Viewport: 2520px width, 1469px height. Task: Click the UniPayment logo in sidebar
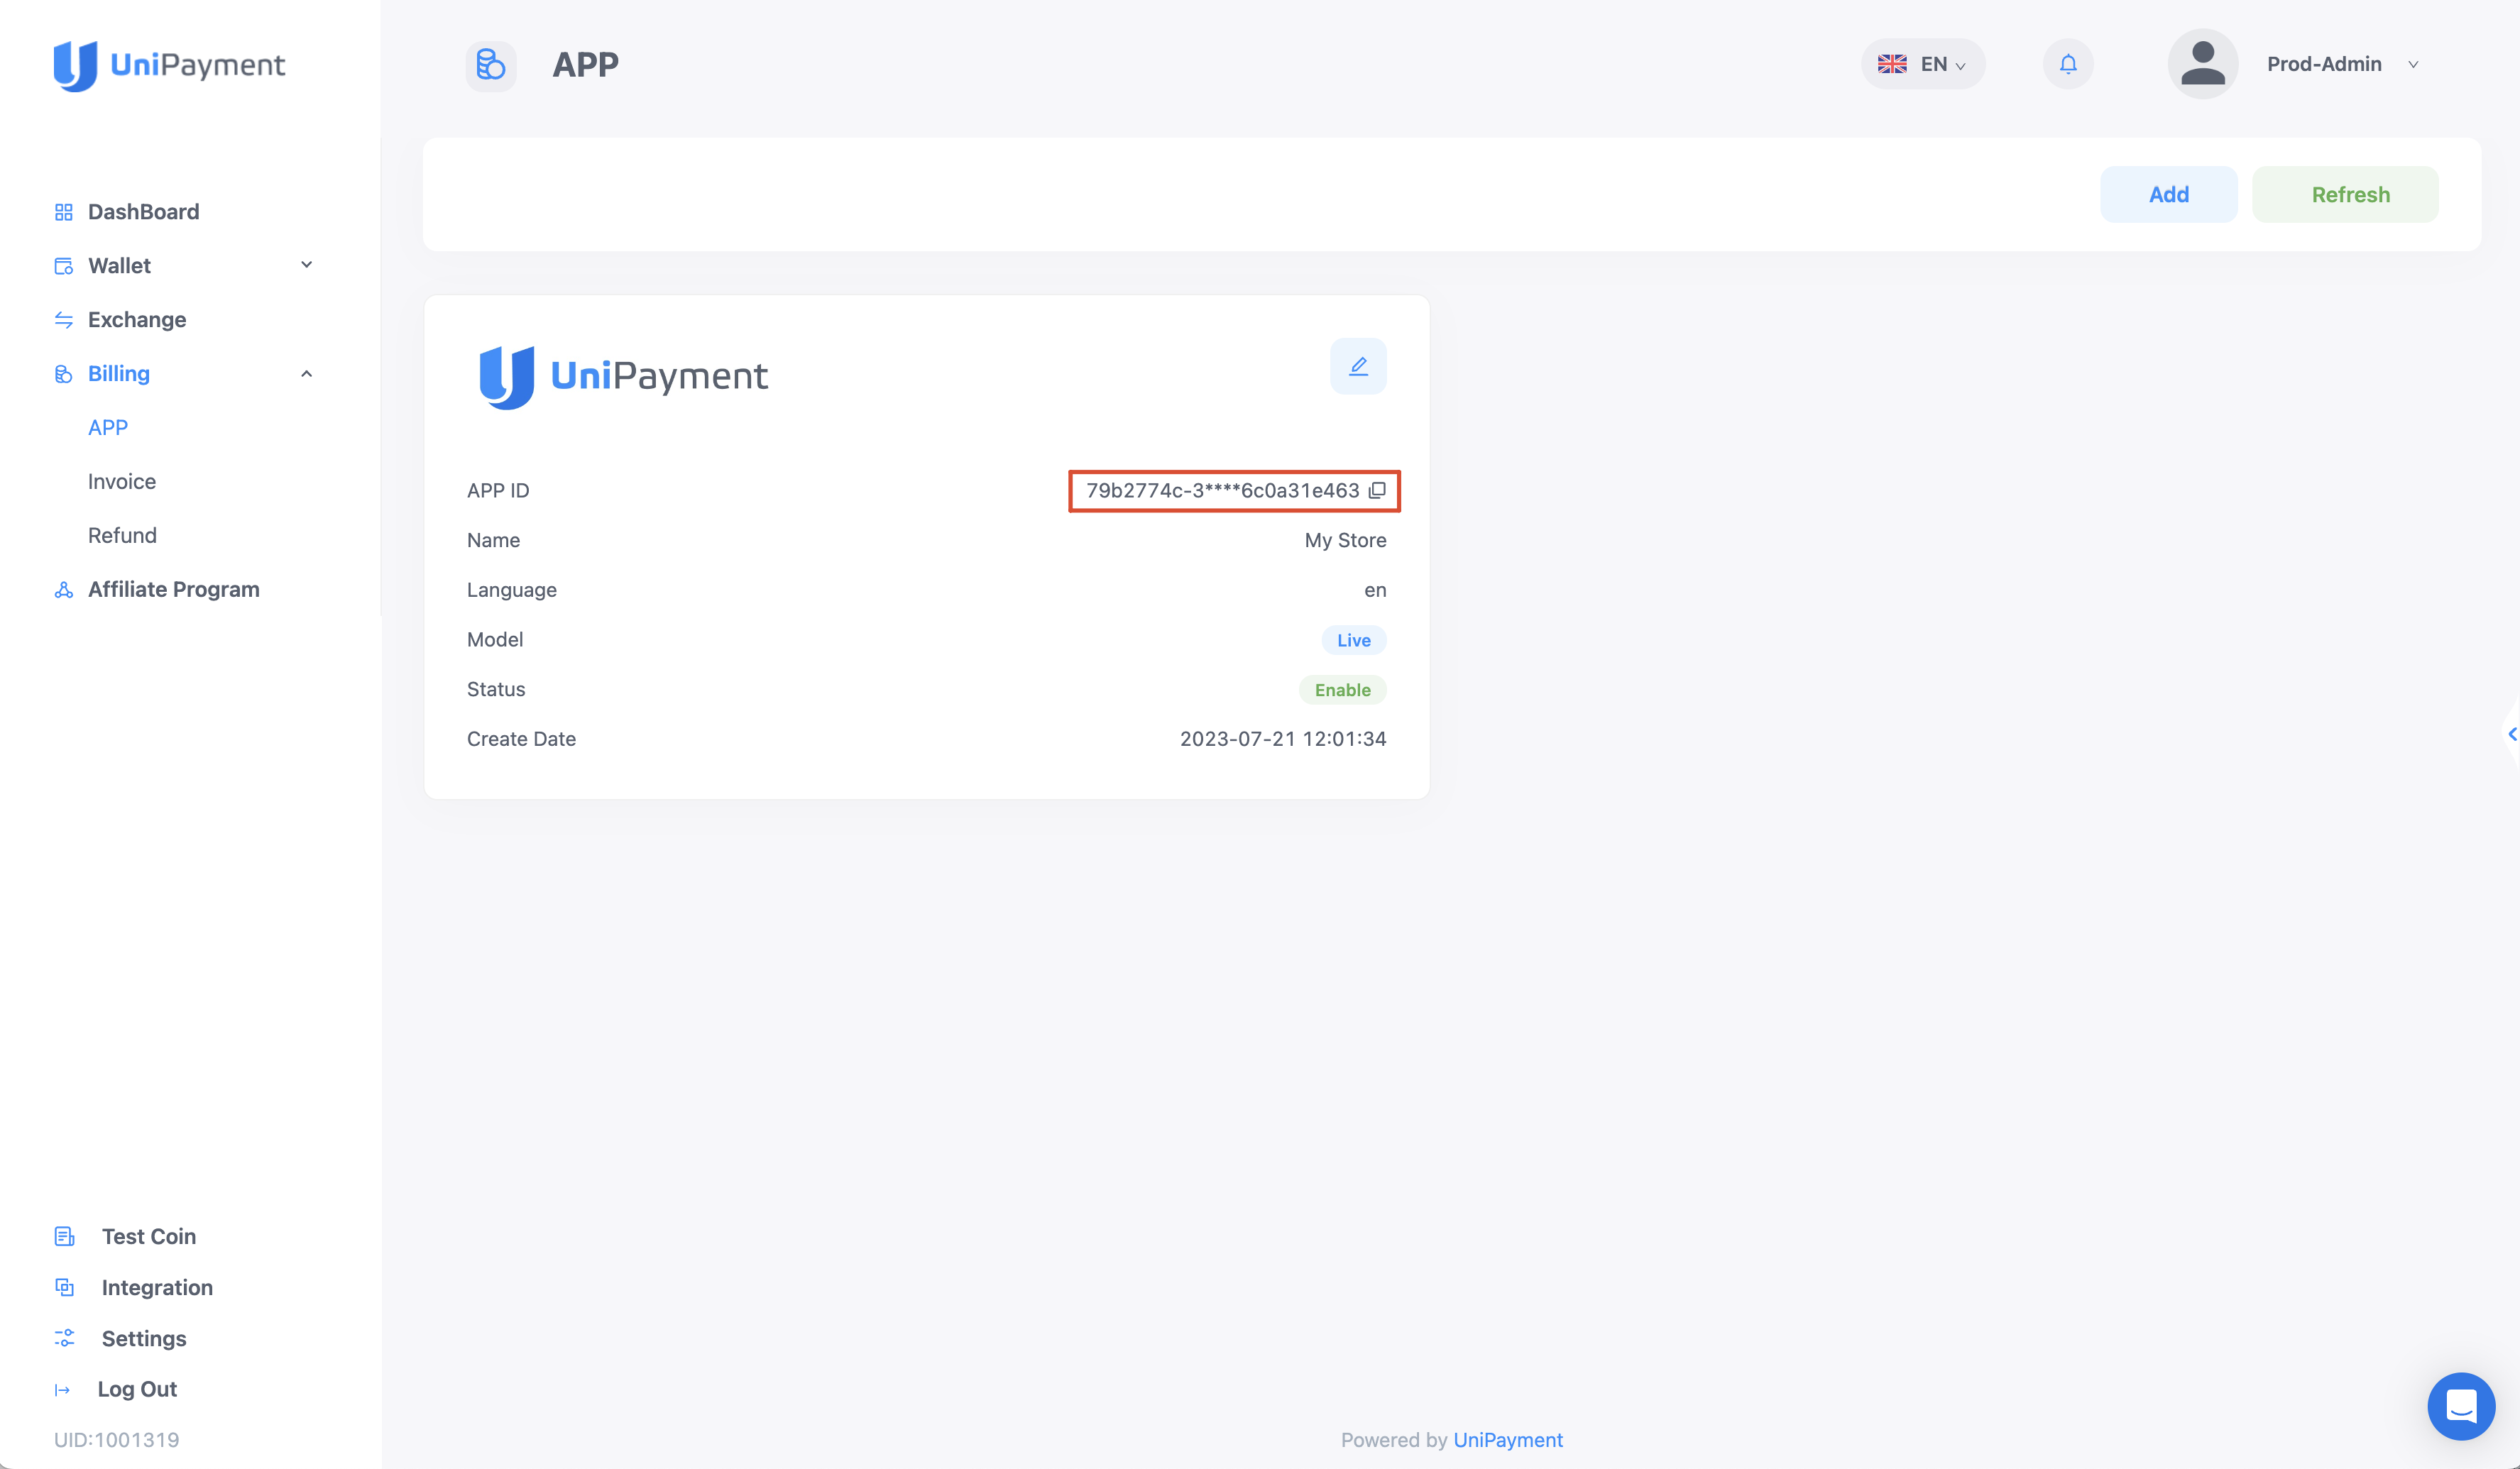(169, 65)
